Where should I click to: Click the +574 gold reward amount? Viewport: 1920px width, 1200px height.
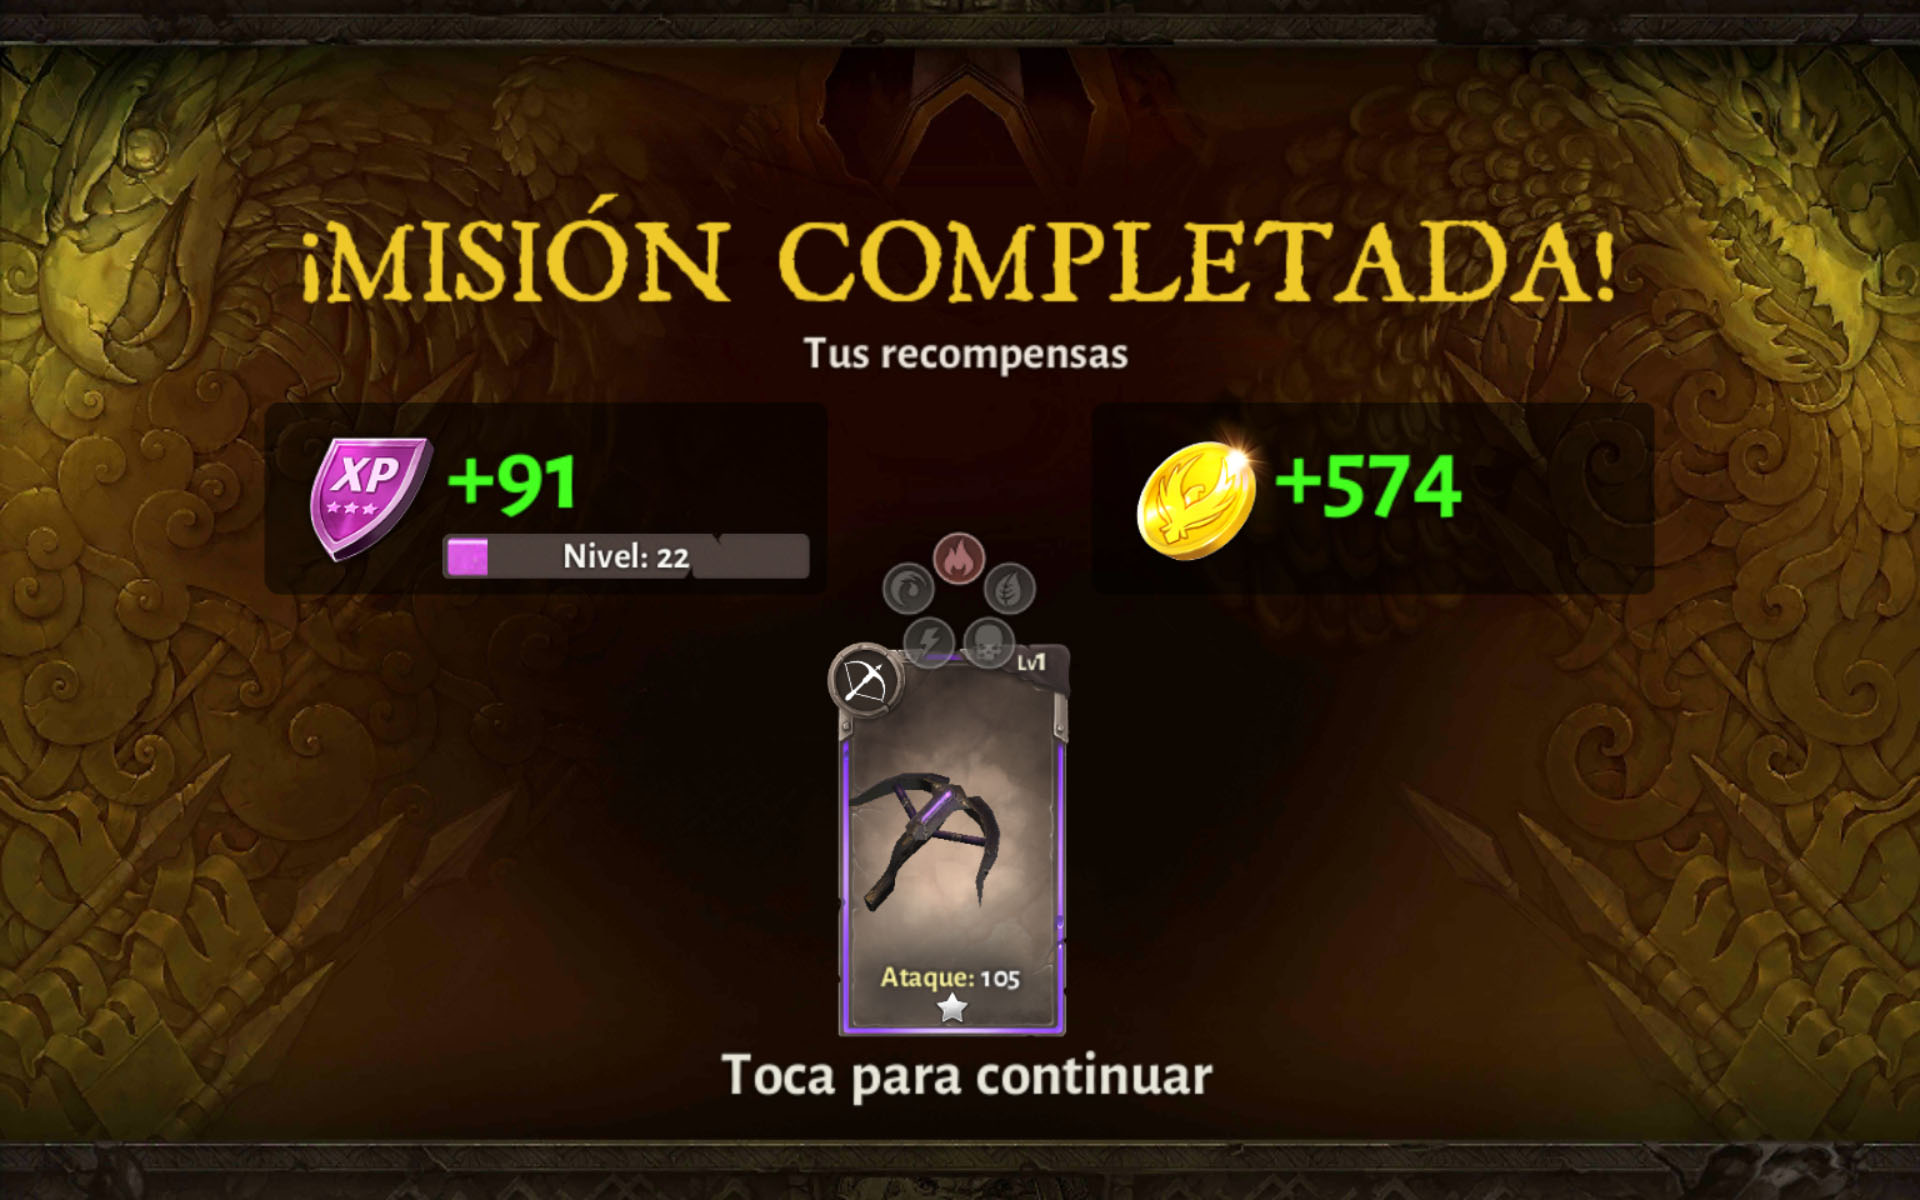click(1368, 486)
